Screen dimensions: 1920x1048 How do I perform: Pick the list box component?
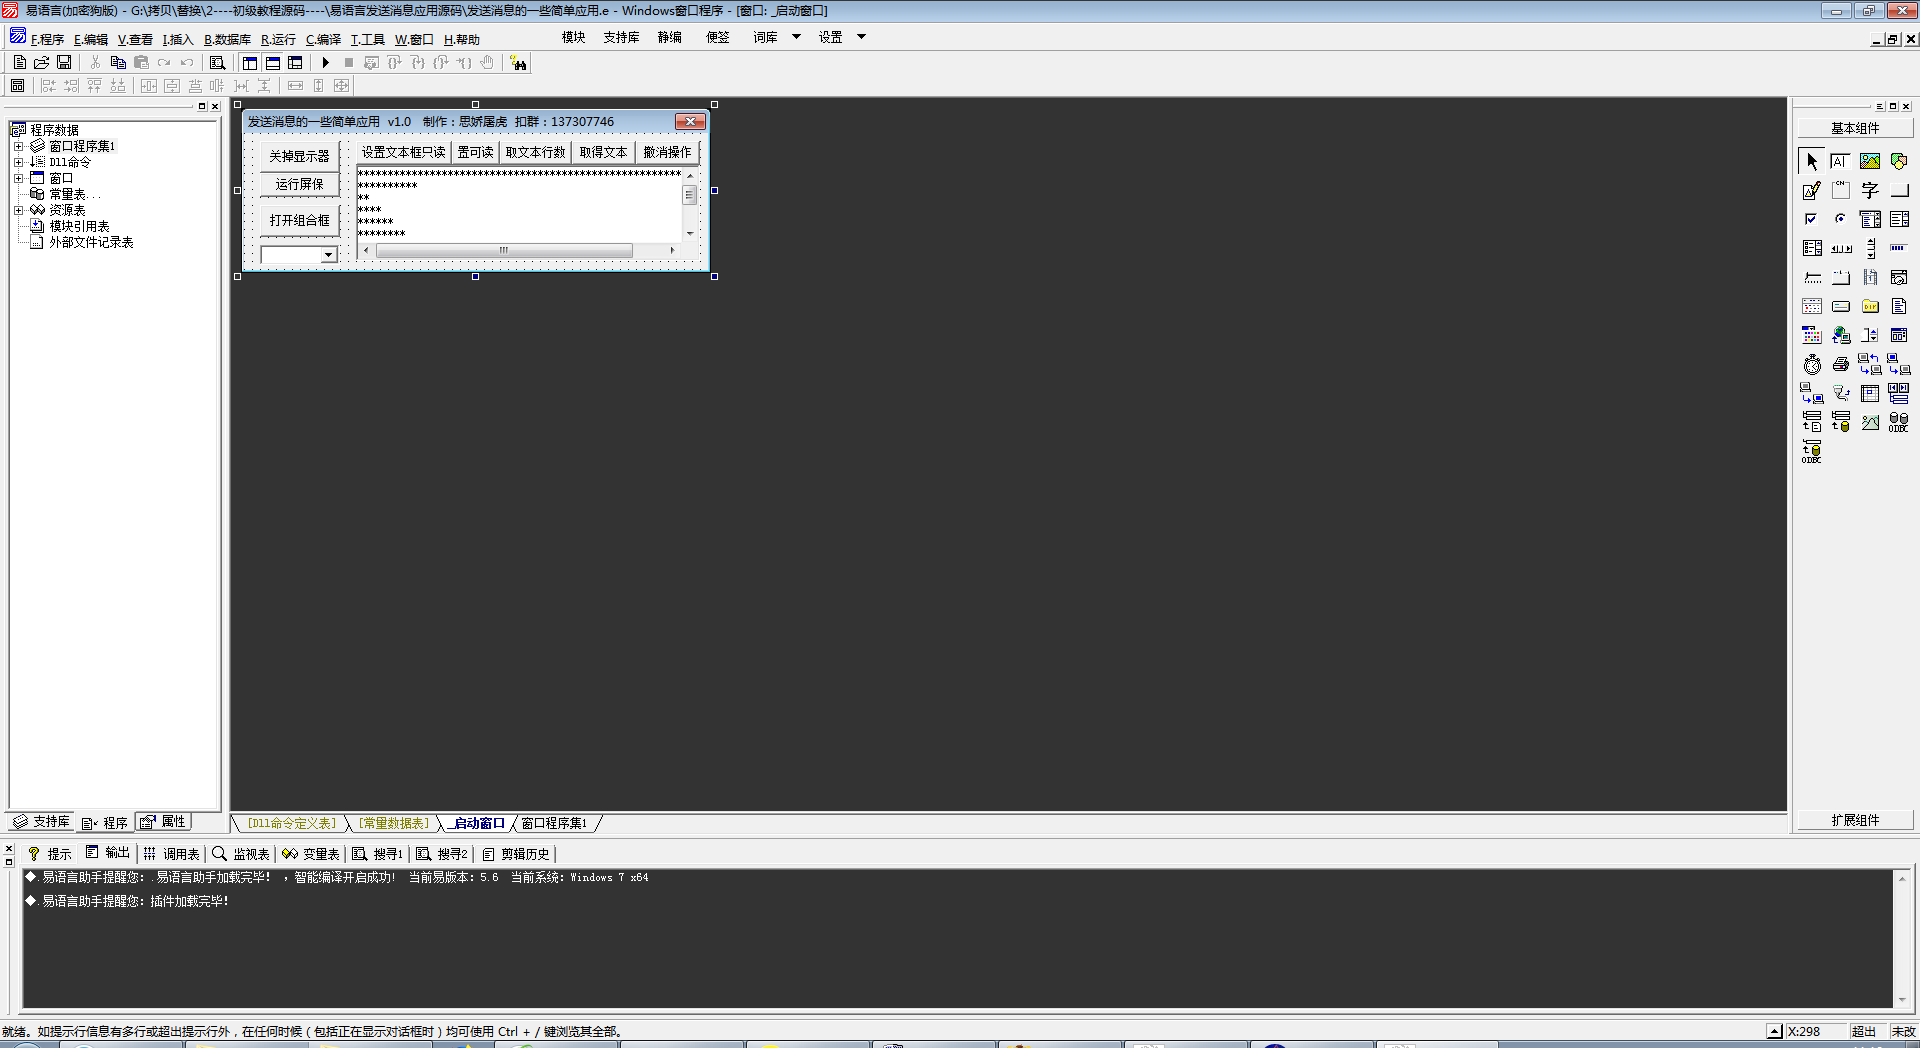1899,219
